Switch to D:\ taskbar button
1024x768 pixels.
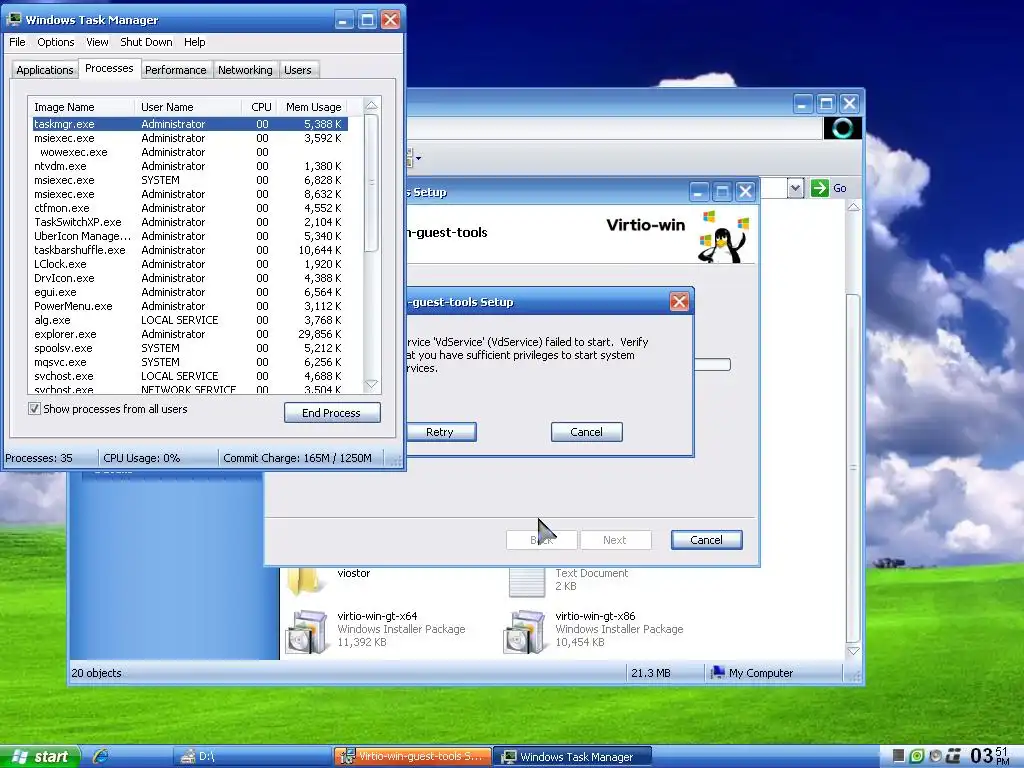coord(252,756)
